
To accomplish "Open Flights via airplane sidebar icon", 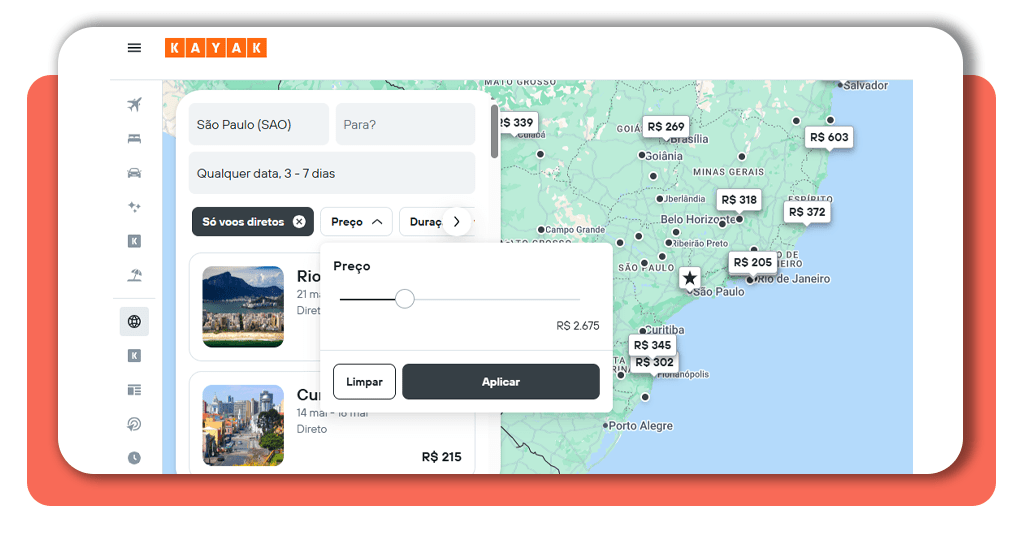I will coord(134,105).
